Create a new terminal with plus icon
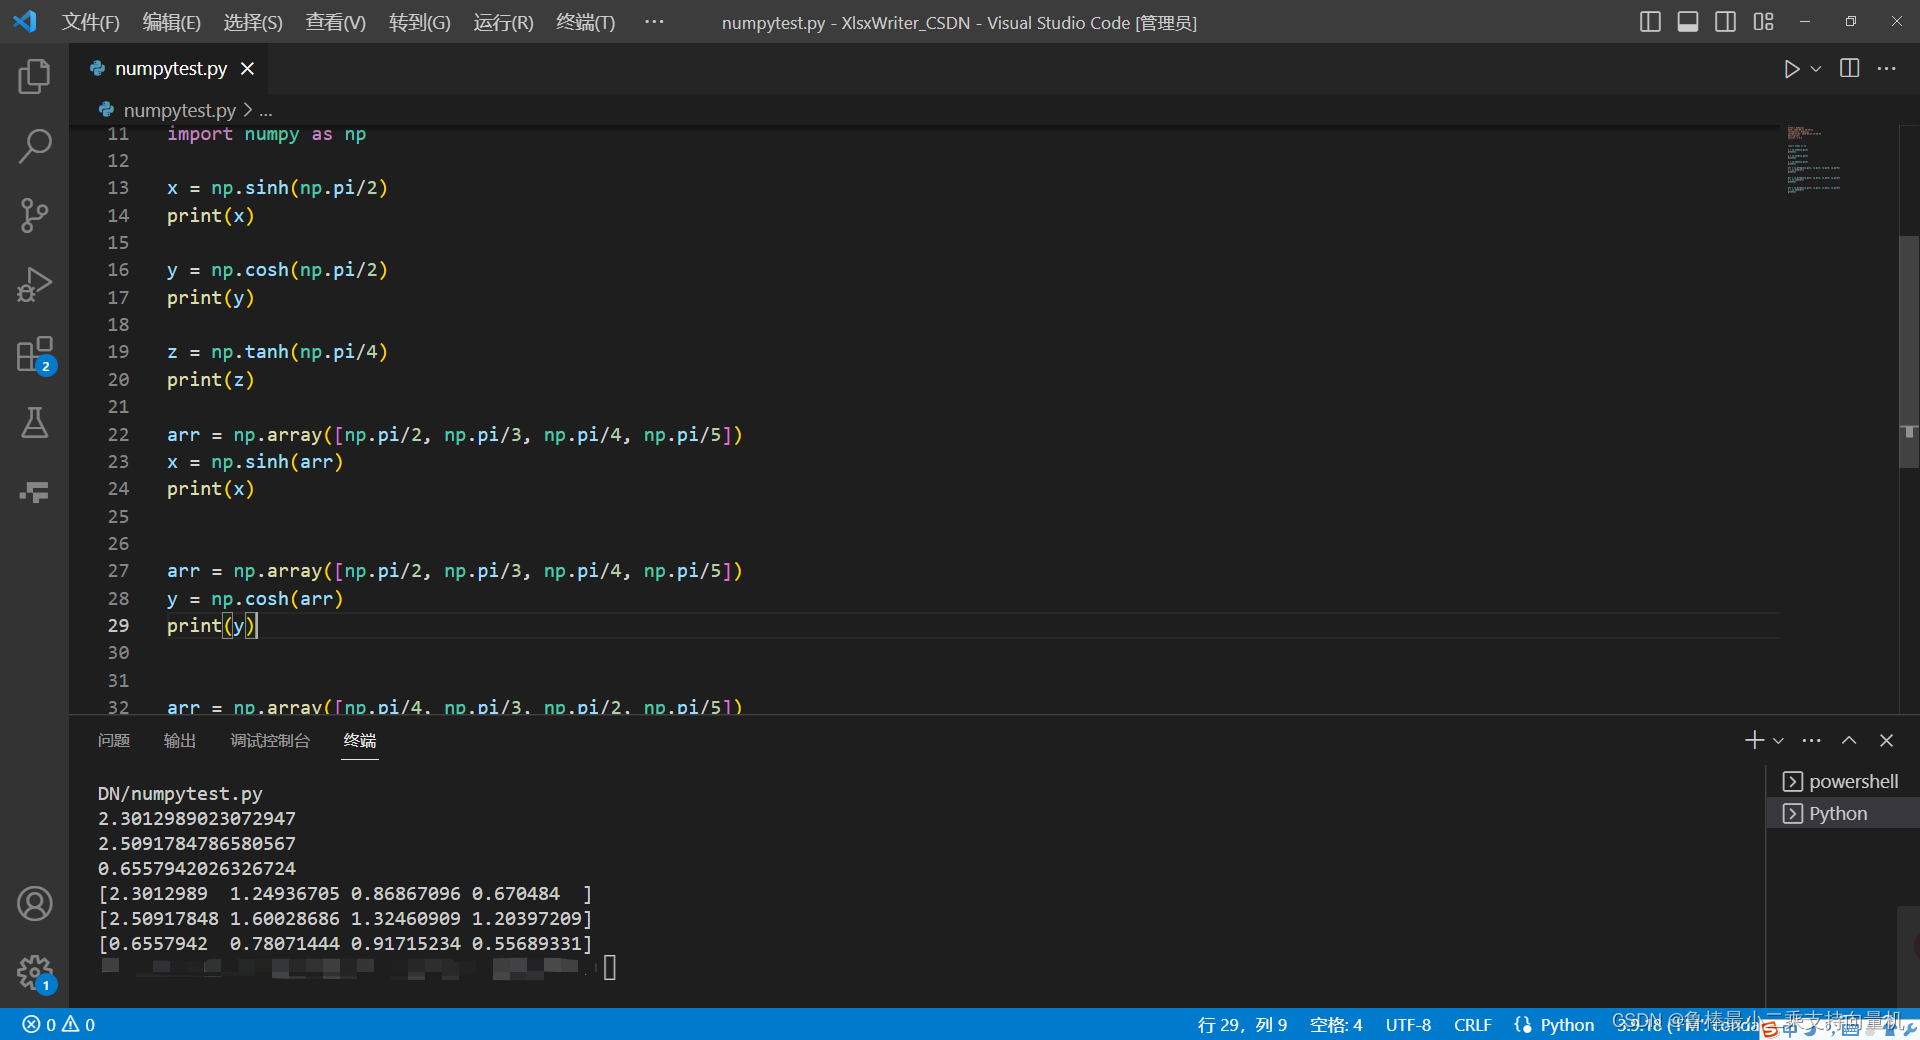The width and height of the screenshot is (1920, 1040). coord(1753,740)
